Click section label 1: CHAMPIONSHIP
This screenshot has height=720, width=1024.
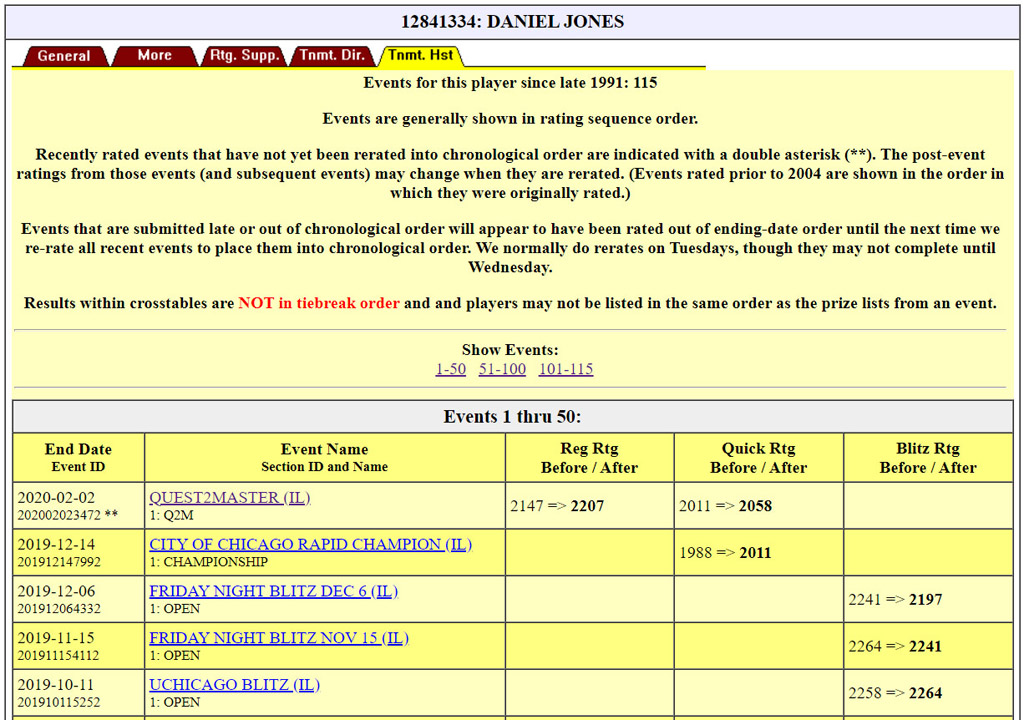[x=208, y=562]
